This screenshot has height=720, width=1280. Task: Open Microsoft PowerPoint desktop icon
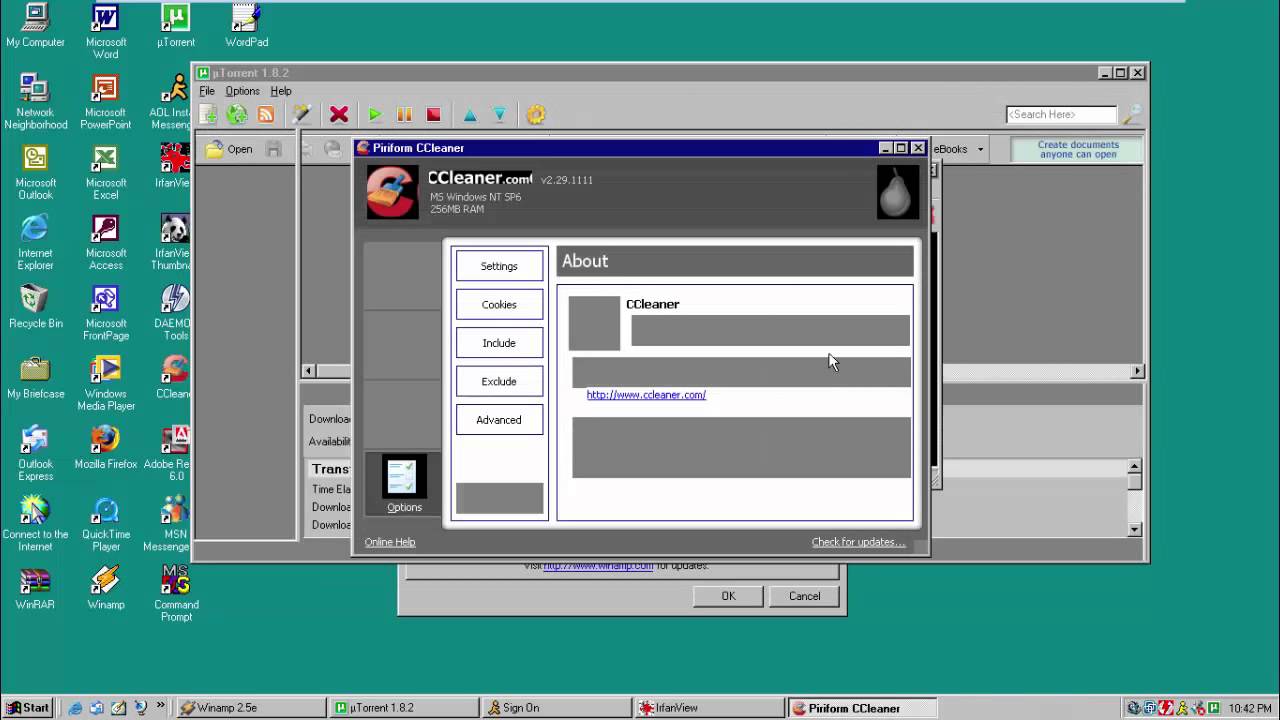[106, 102]
